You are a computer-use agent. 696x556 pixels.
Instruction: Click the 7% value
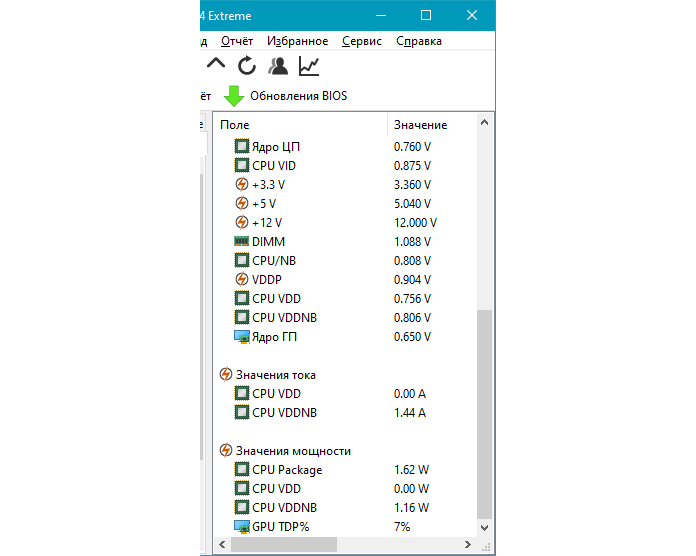(x=402, y=527)
